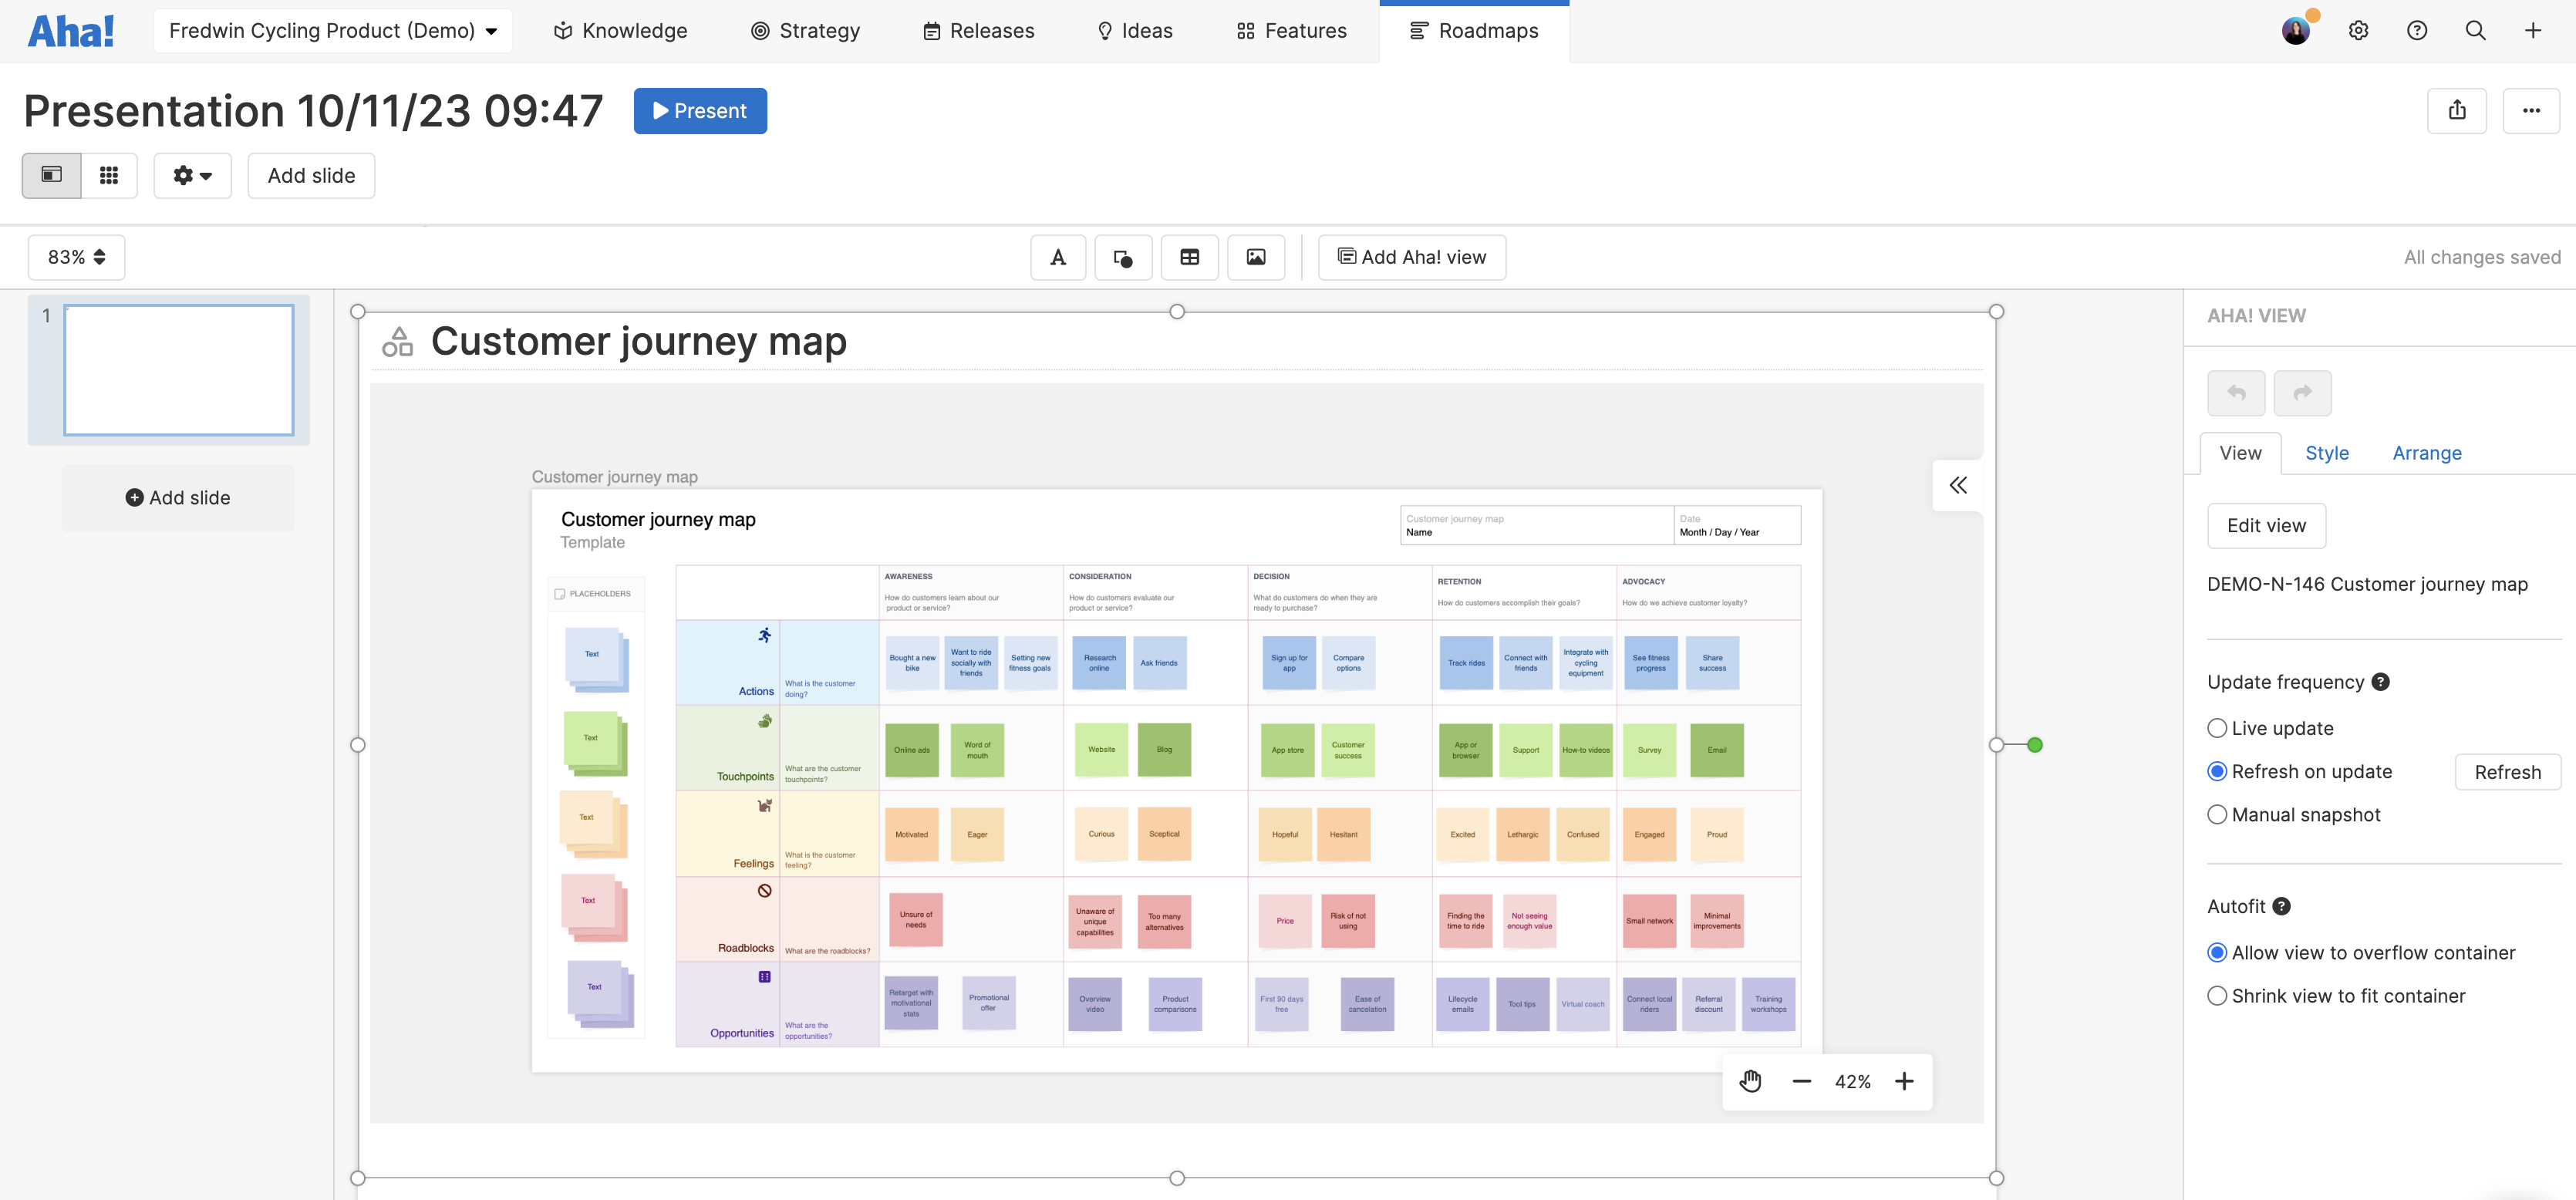Switch to the View tab

pos(2240,453)
